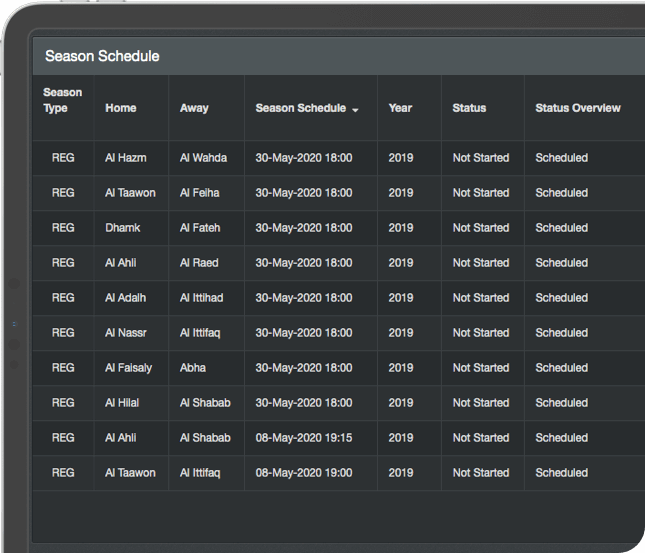Screen dimensions: 645x553
Task: Click Not Started in the Al Faisaly row
Action: coord(481,367)
